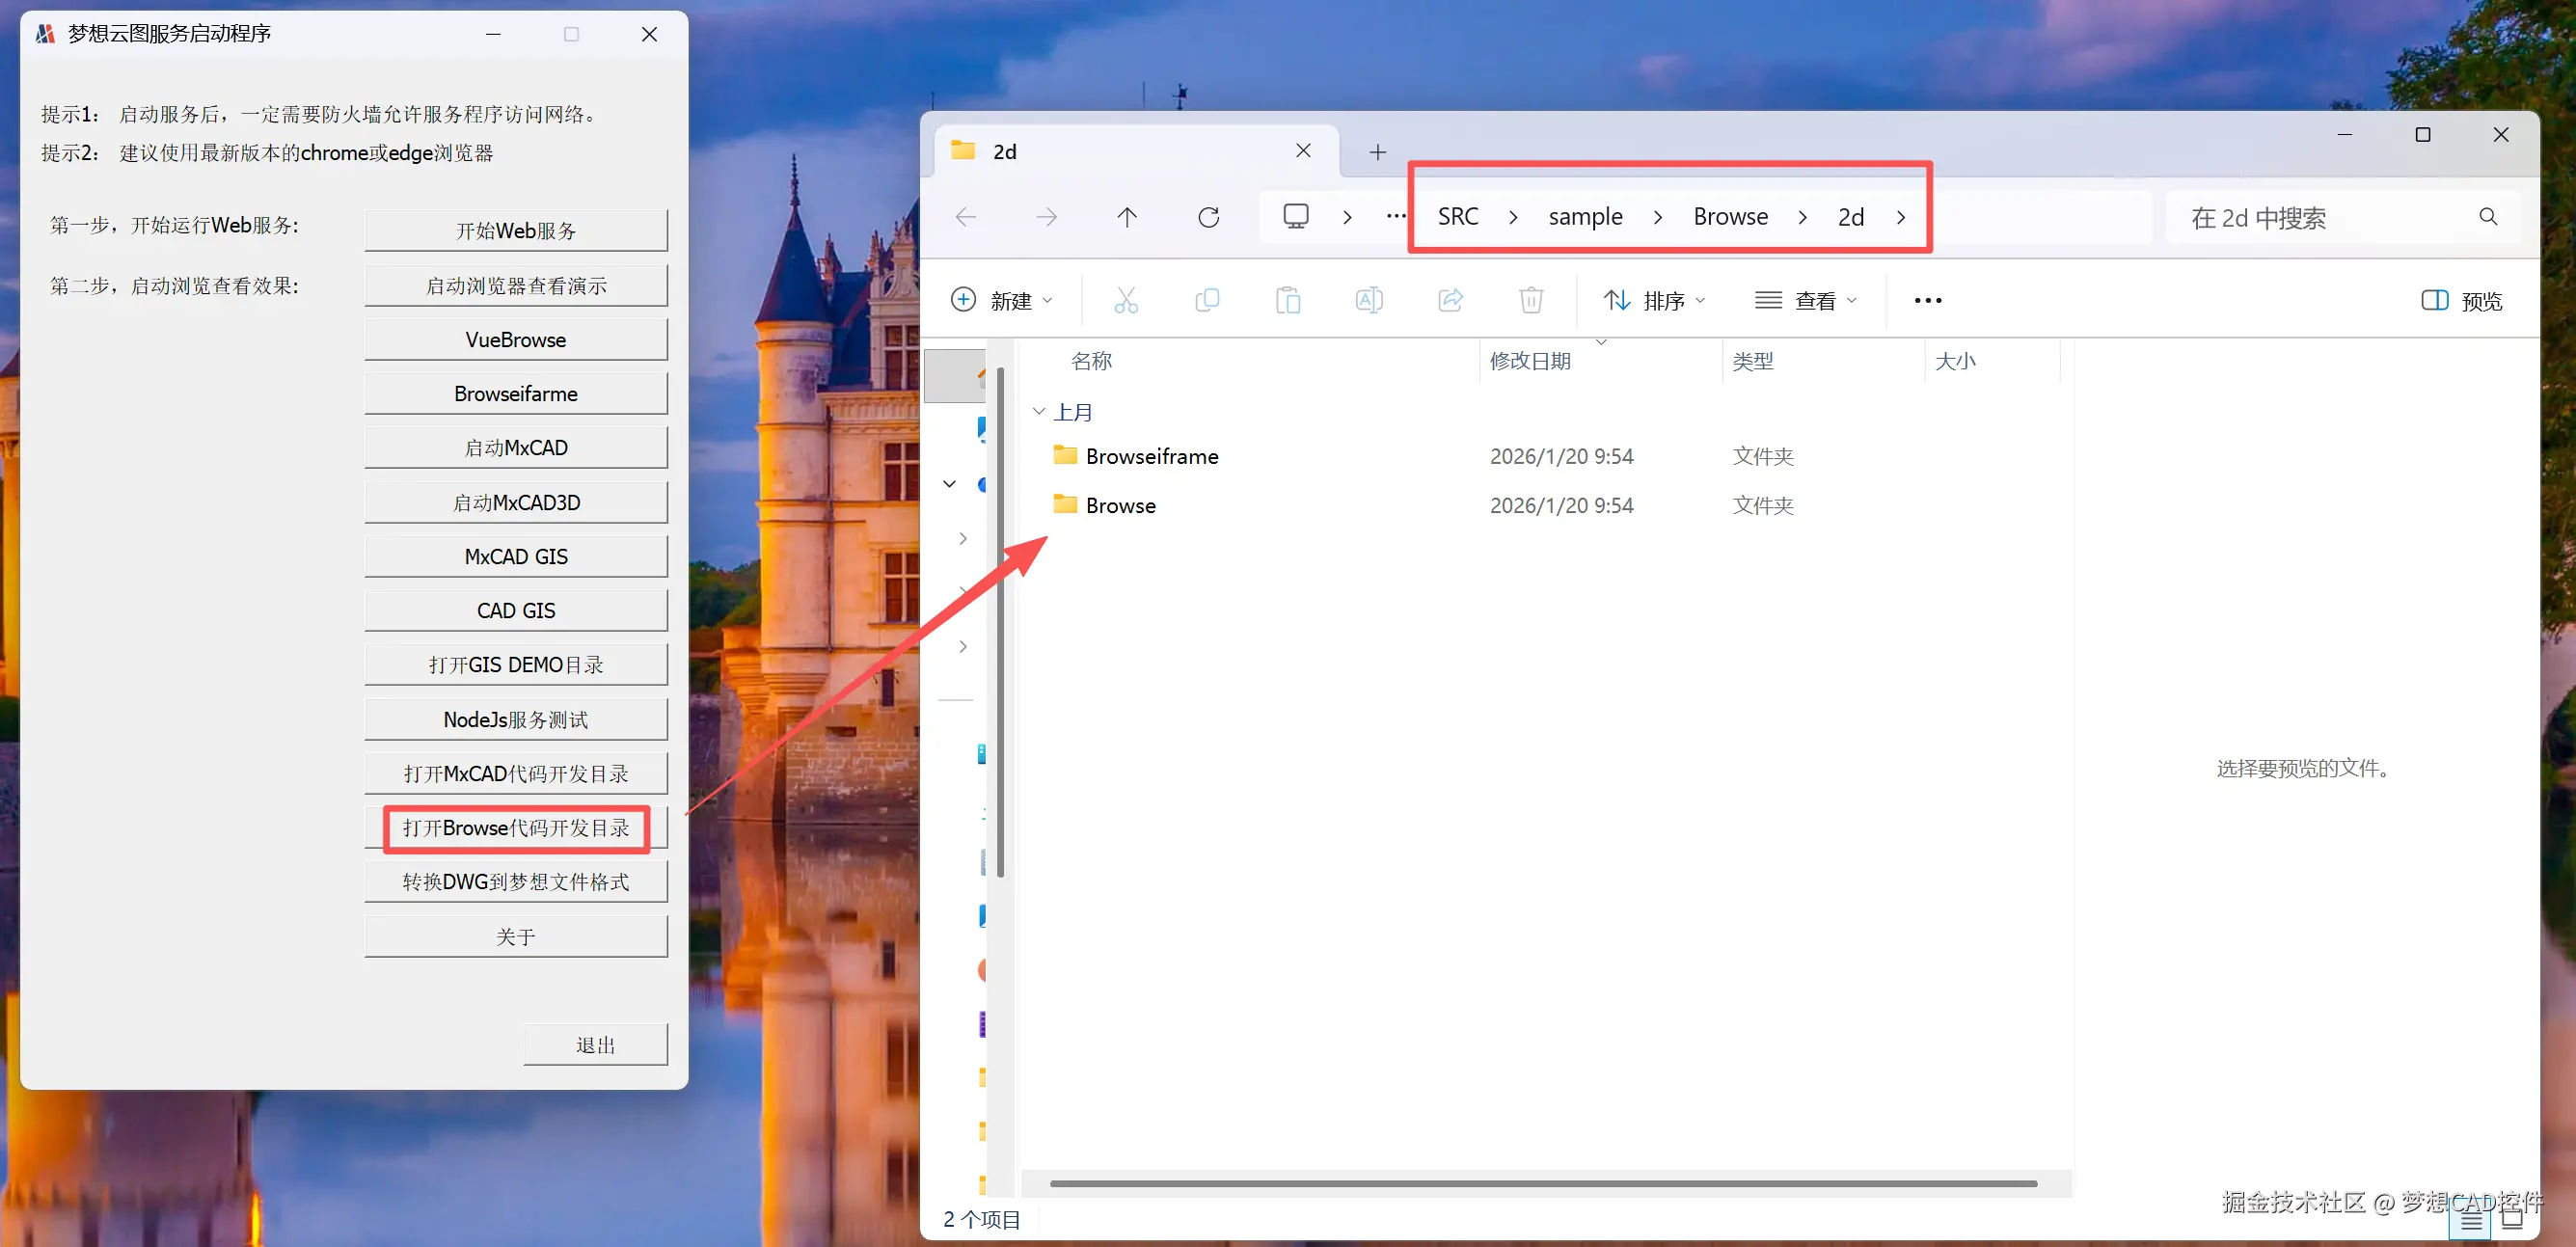
Task: Click the Rename icon in toolbar
Action: tap(1369, 300)
